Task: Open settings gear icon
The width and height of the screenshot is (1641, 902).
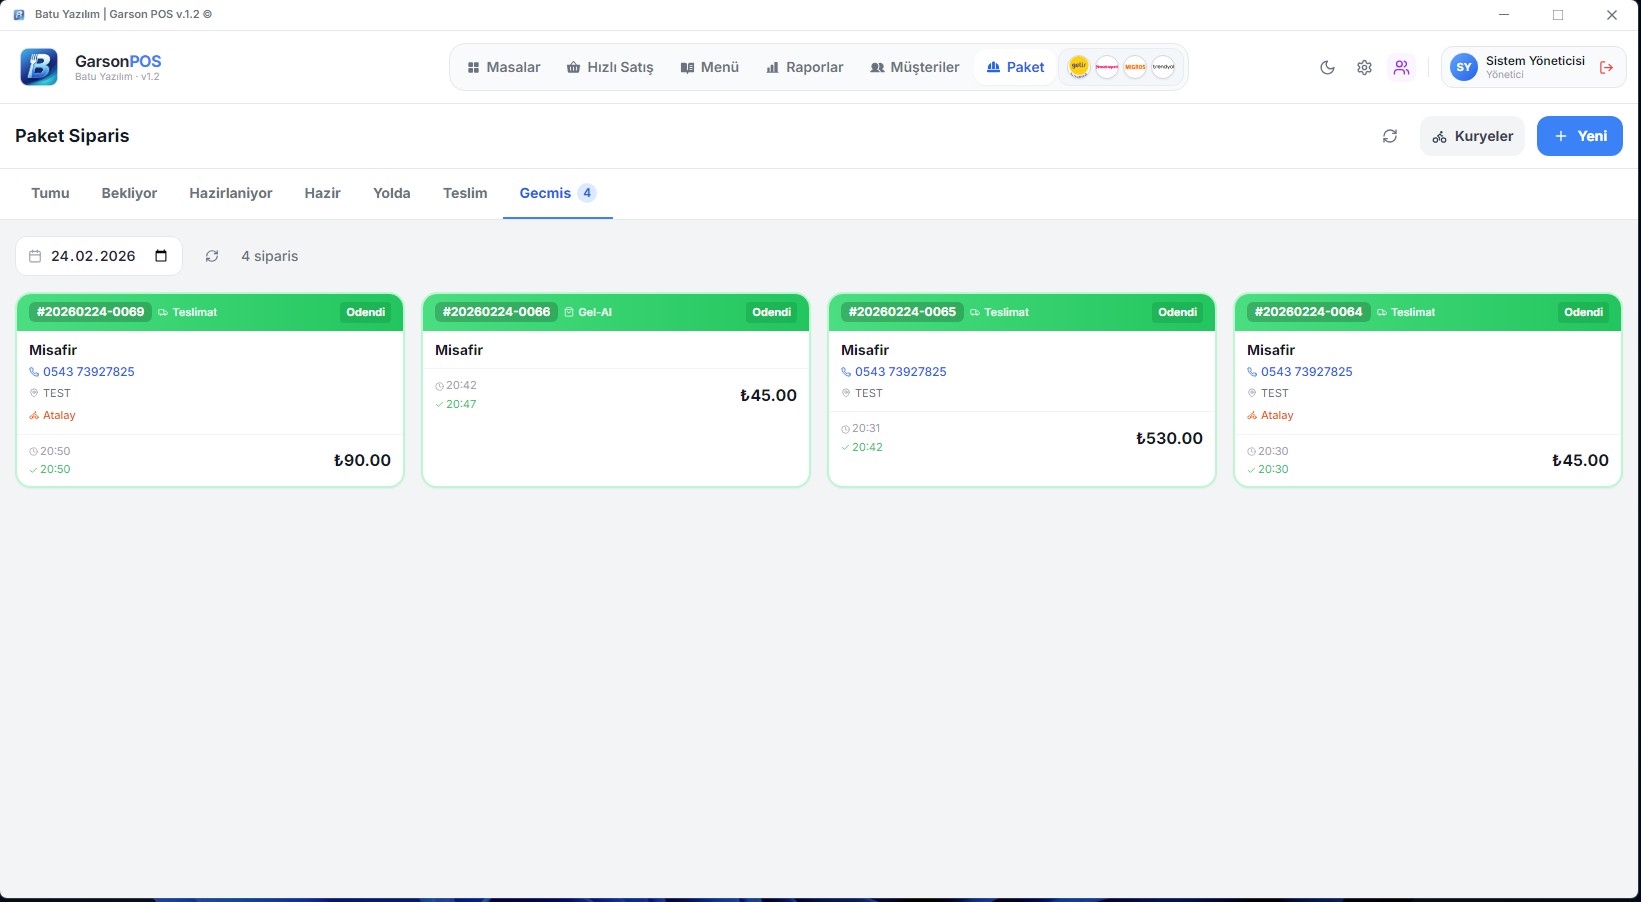Action: 1364,68
